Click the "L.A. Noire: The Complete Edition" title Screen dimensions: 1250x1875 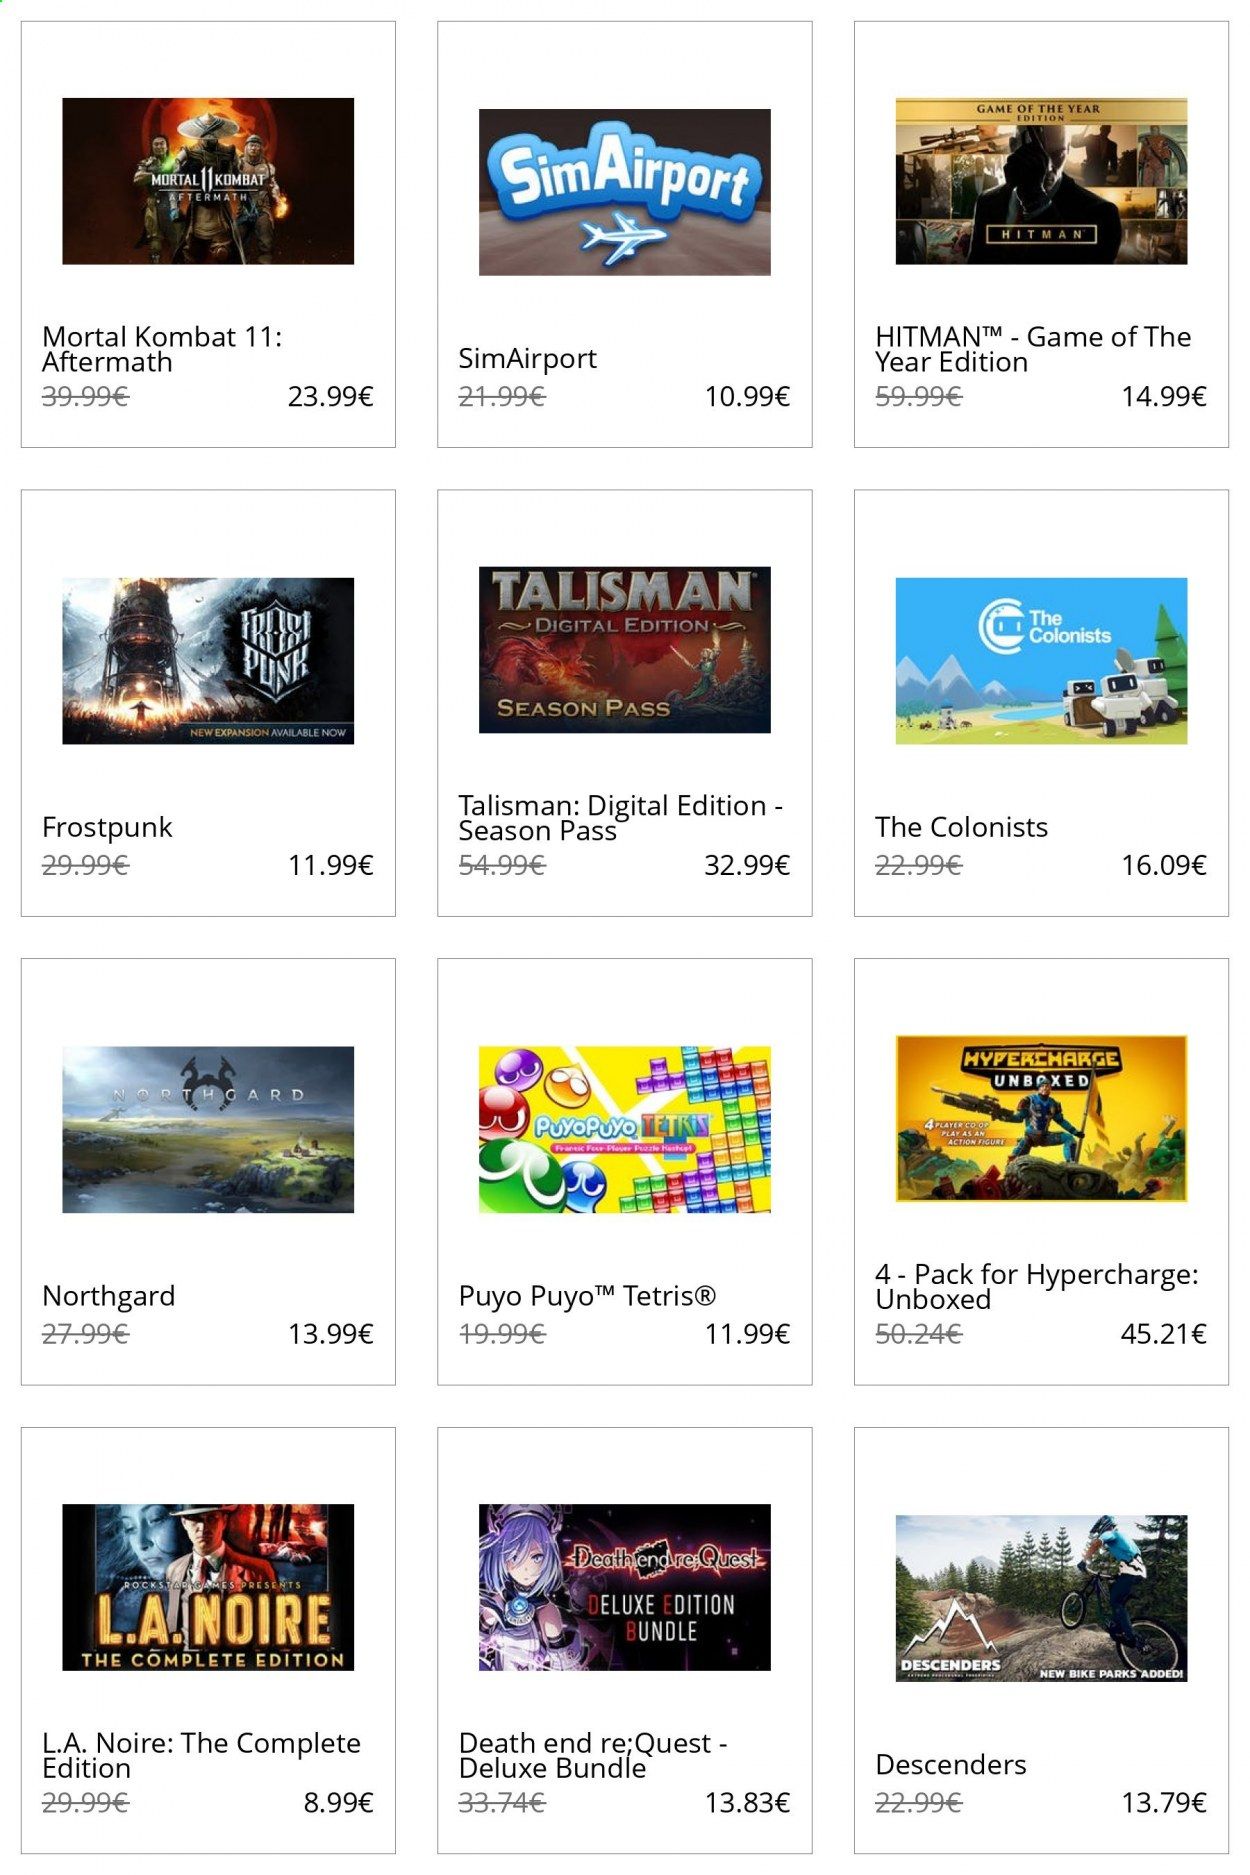(x=202, y=1755)
